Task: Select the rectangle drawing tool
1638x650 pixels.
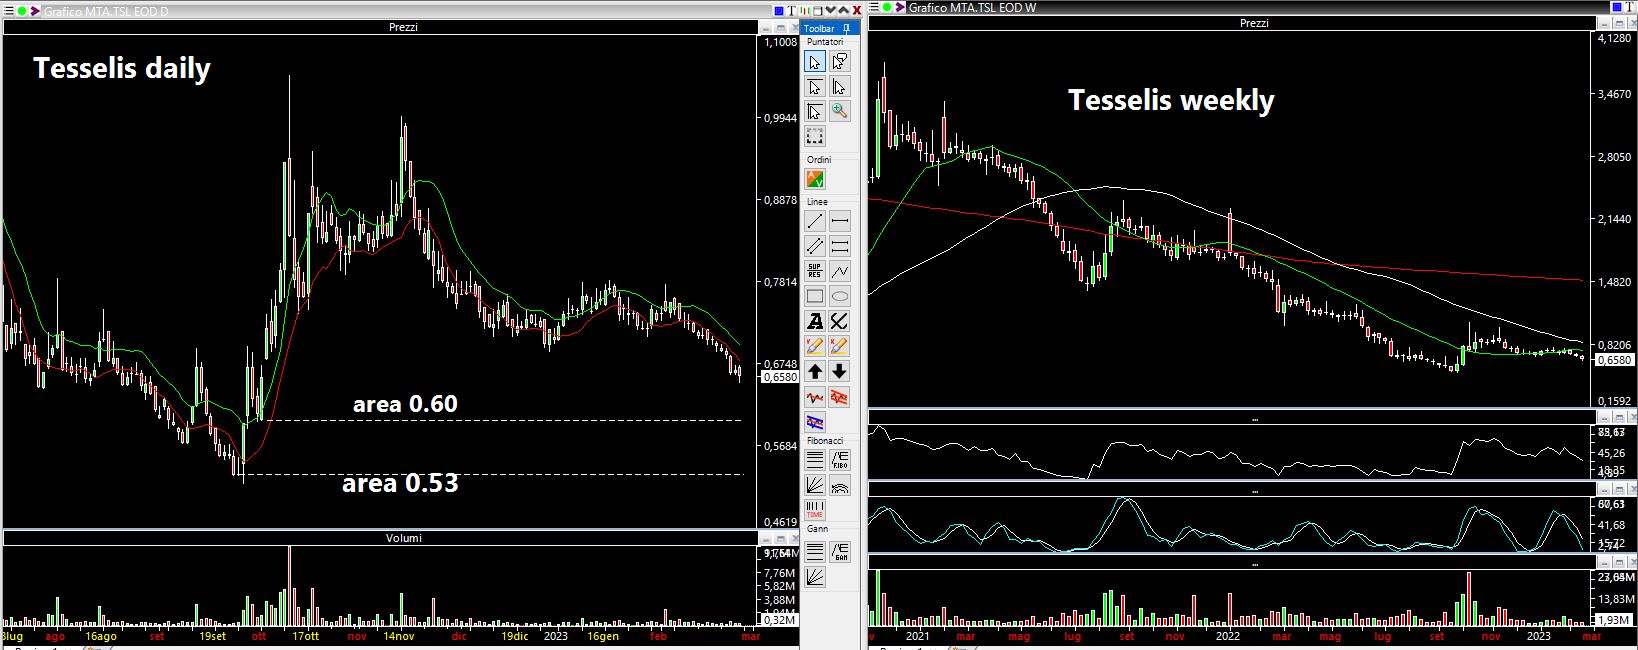Action: tap(815, 296)
